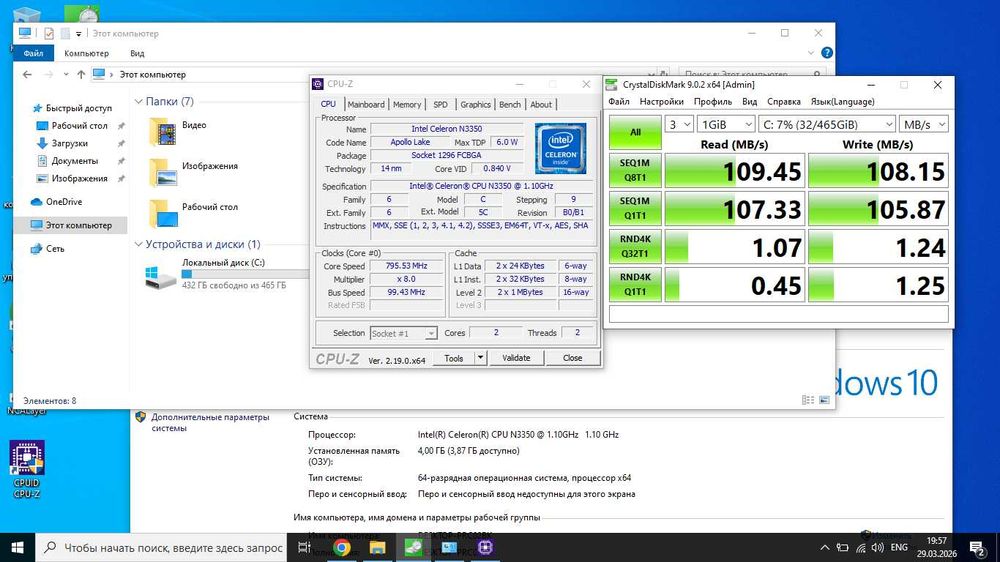Open Google Chrome from the taskbar

coord(342,547)
